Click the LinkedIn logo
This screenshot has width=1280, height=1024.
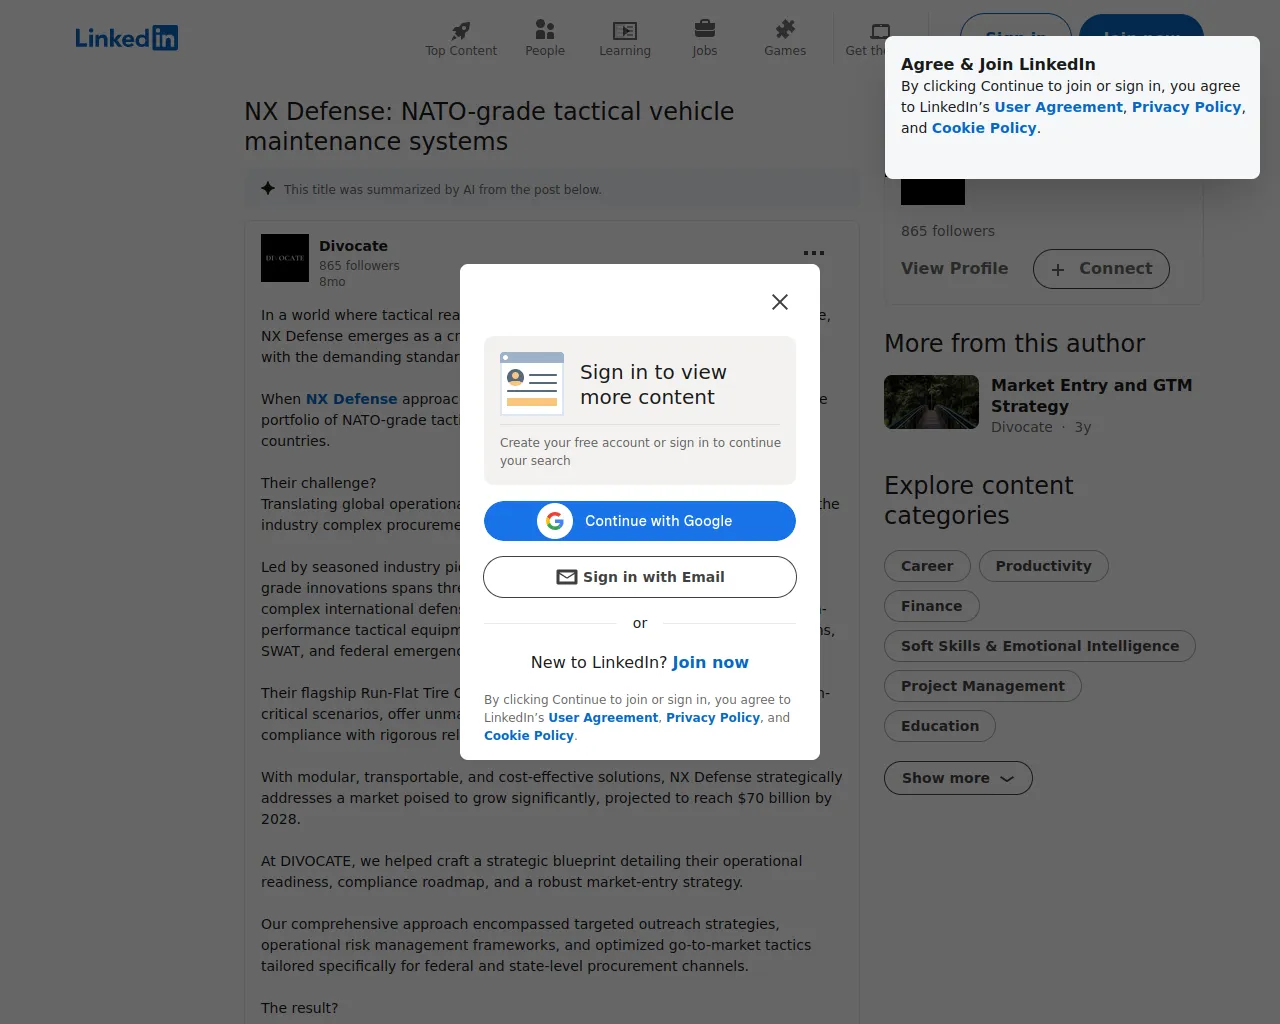tap(126, 38)
